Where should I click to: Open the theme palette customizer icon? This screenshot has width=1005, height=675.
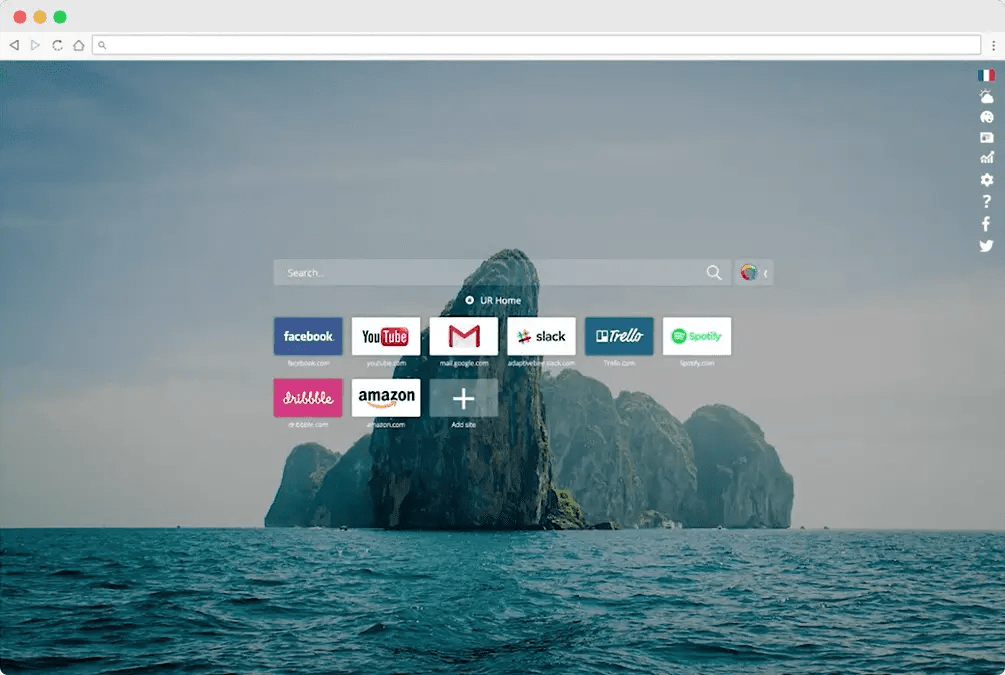(x=987, y=117)
